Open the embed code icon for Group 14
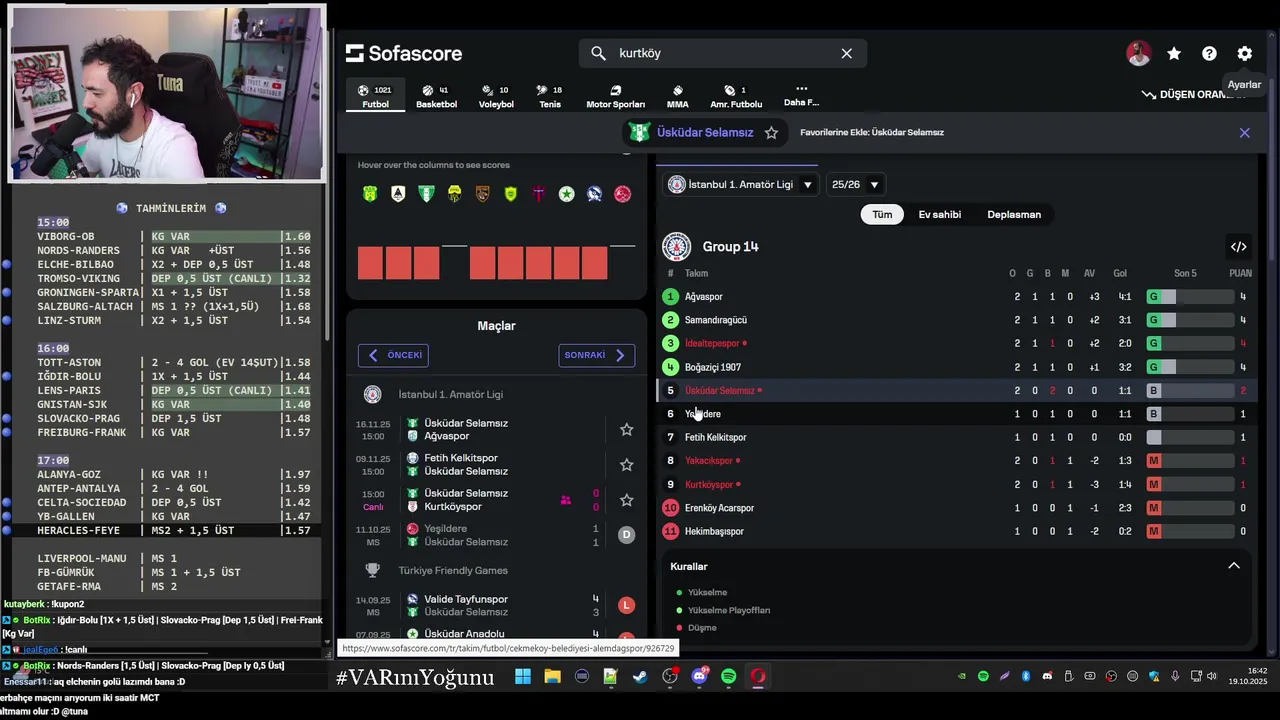The width and height of the screenshot is (1280, 720). click(x=1238, y=247)
